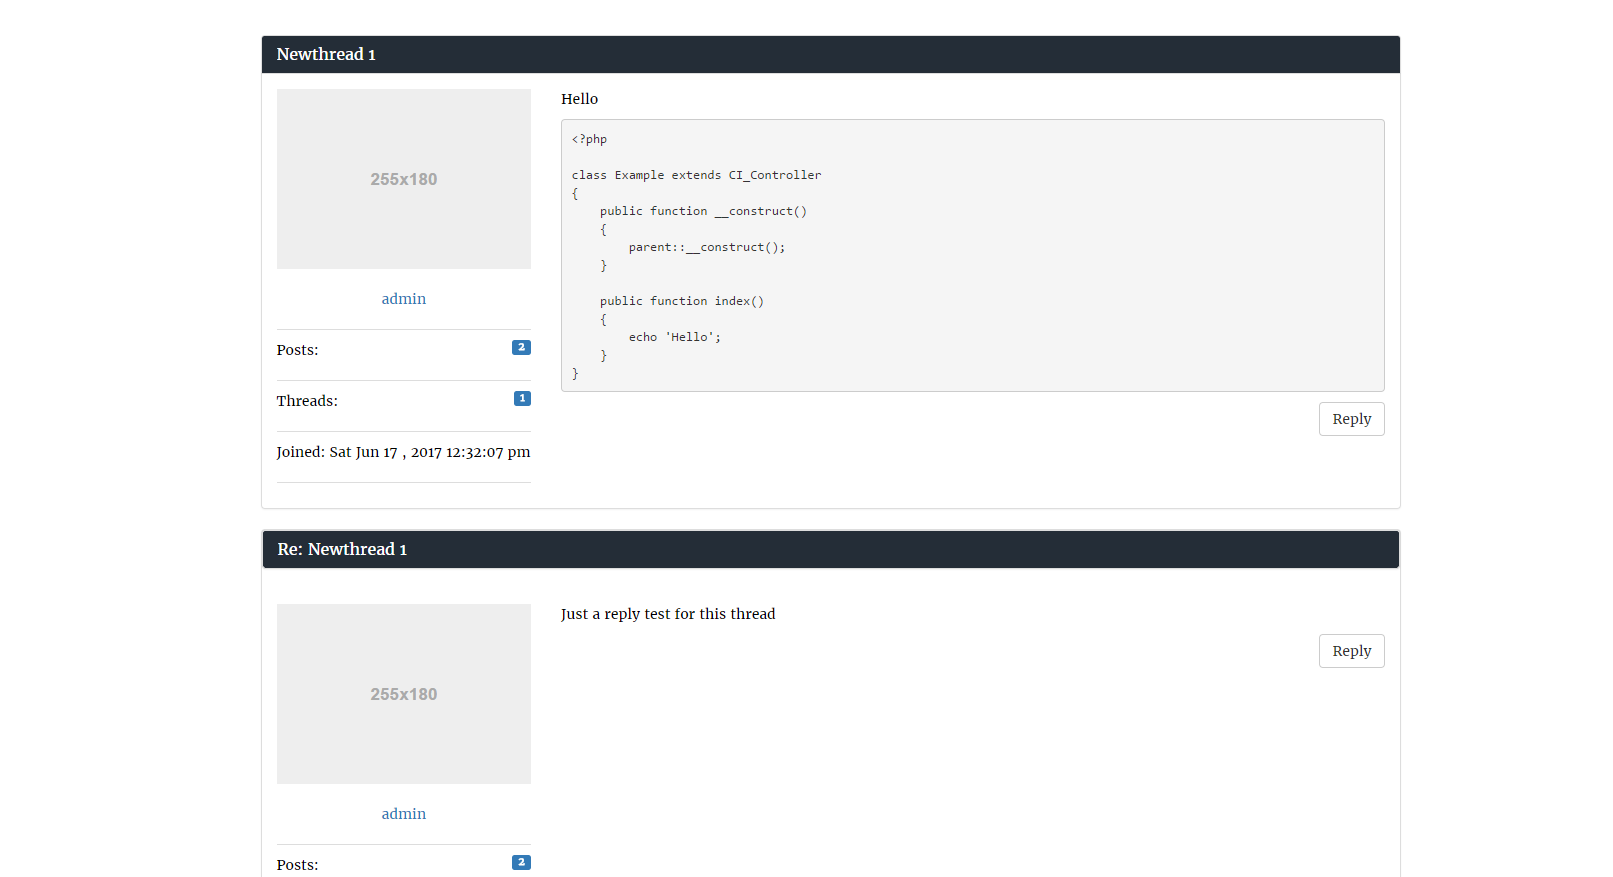
Task: Click Reply on the Newthread 1 code post
Action: [x=1351, y=419]
